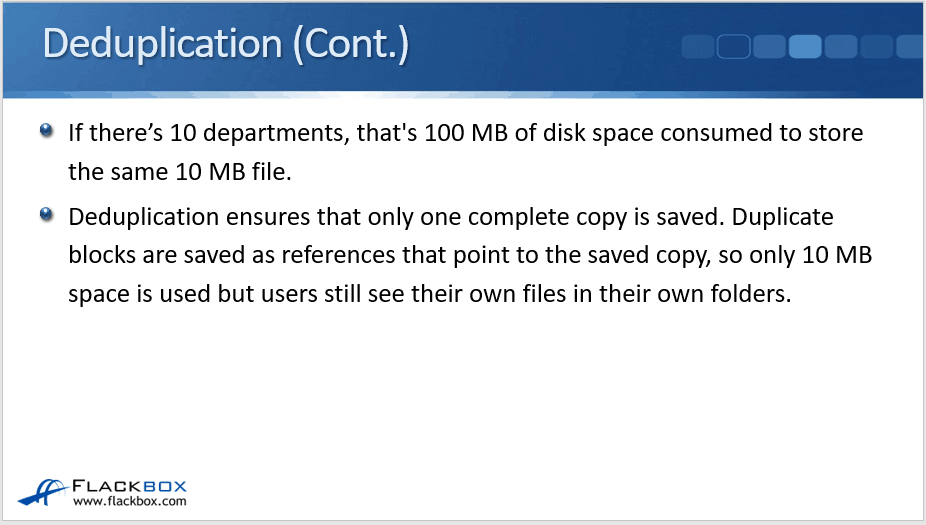Click the leftmost header decoration square
The image size is (926, 525).
pos(699,47)
